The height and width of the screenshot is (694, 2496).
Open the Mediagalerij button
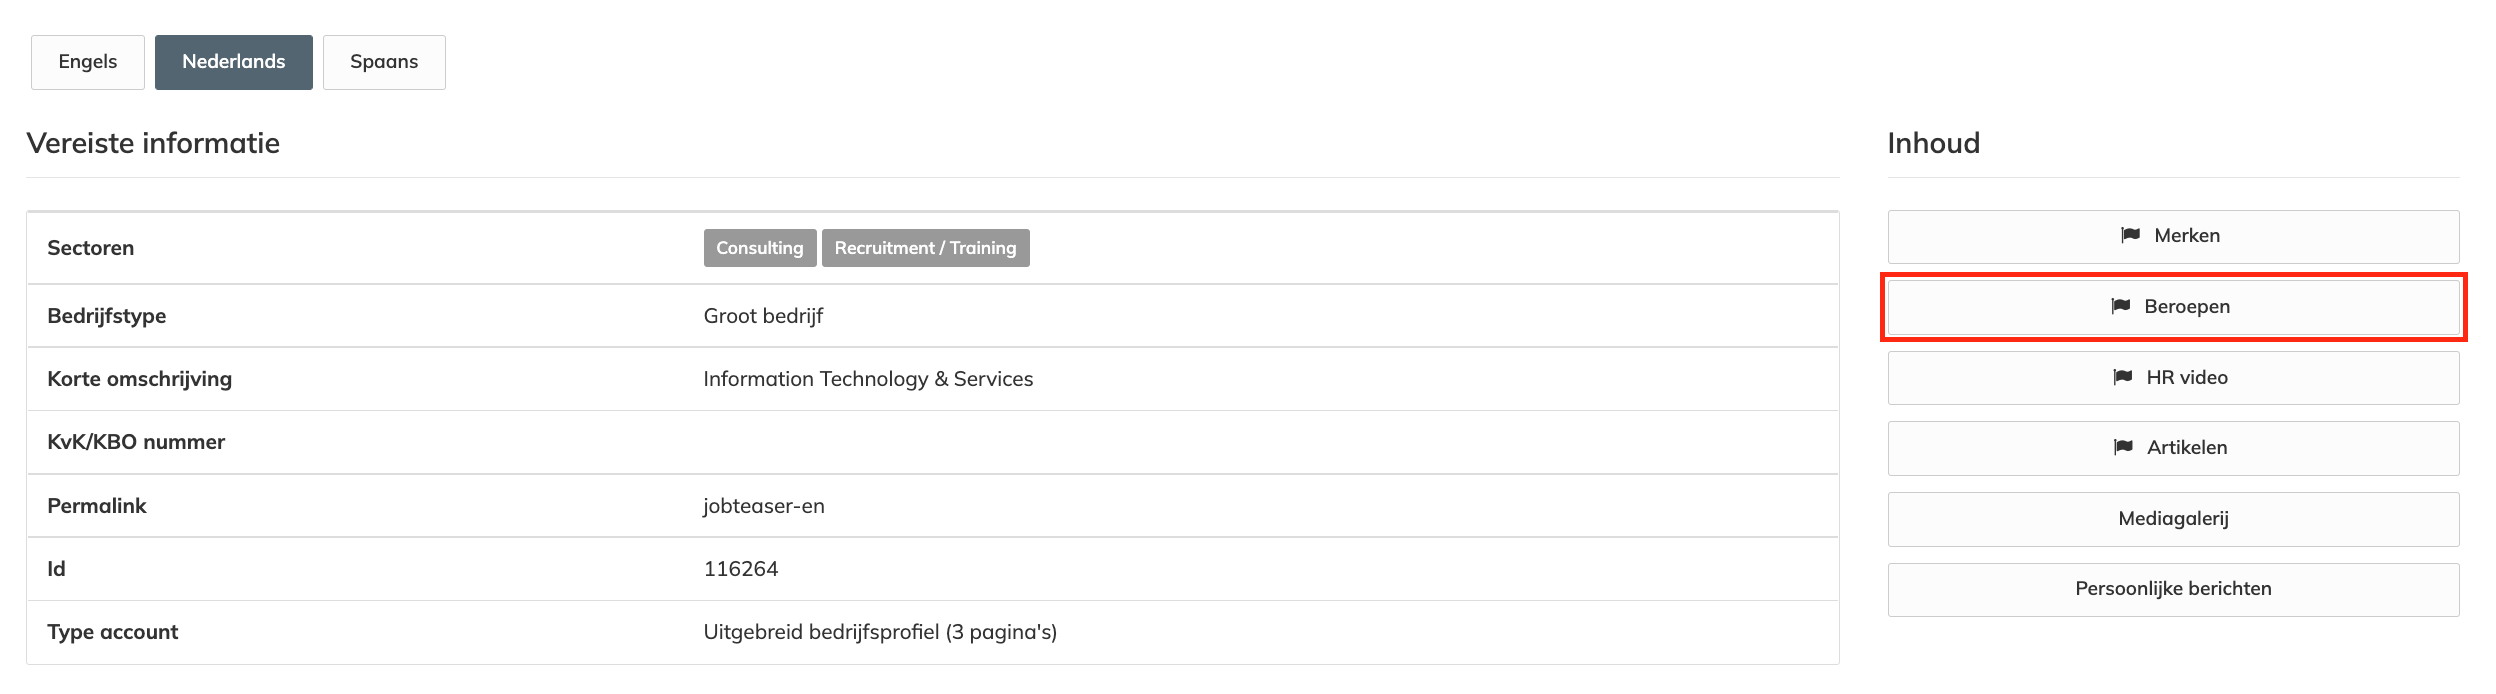[2173, 519]
